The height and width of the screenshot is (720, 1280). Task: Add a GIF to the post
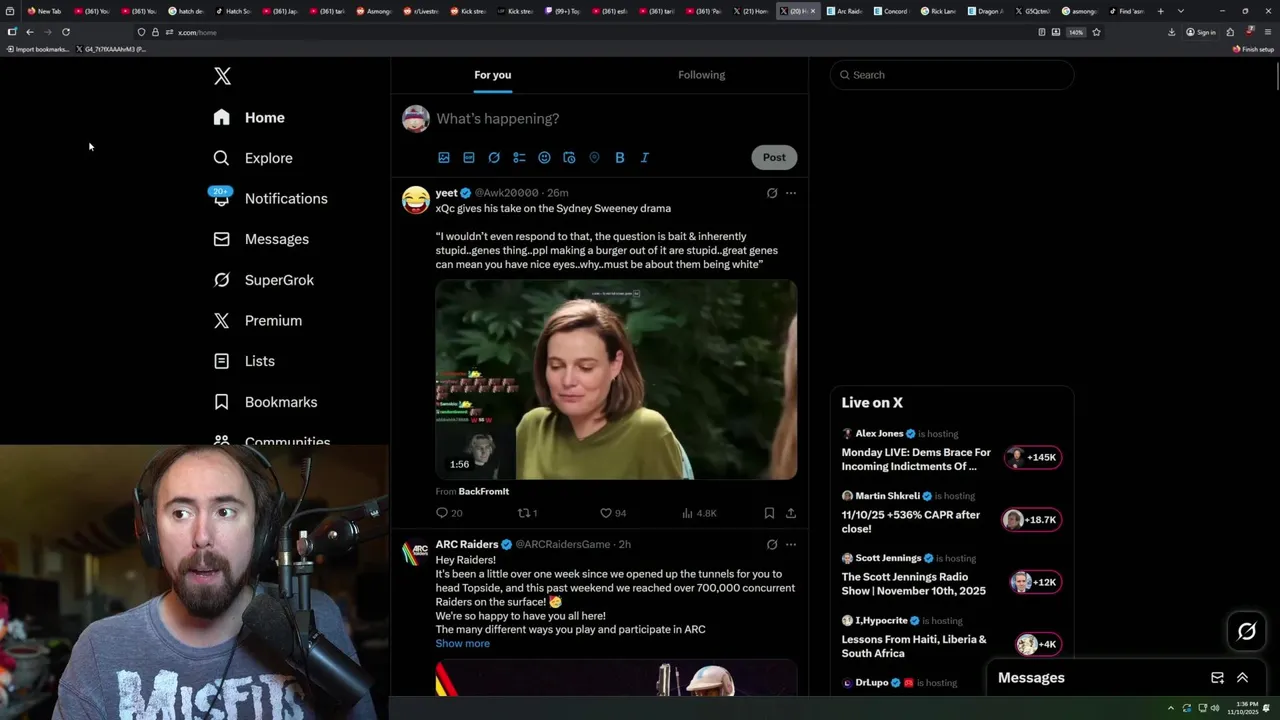click(469, 157)
